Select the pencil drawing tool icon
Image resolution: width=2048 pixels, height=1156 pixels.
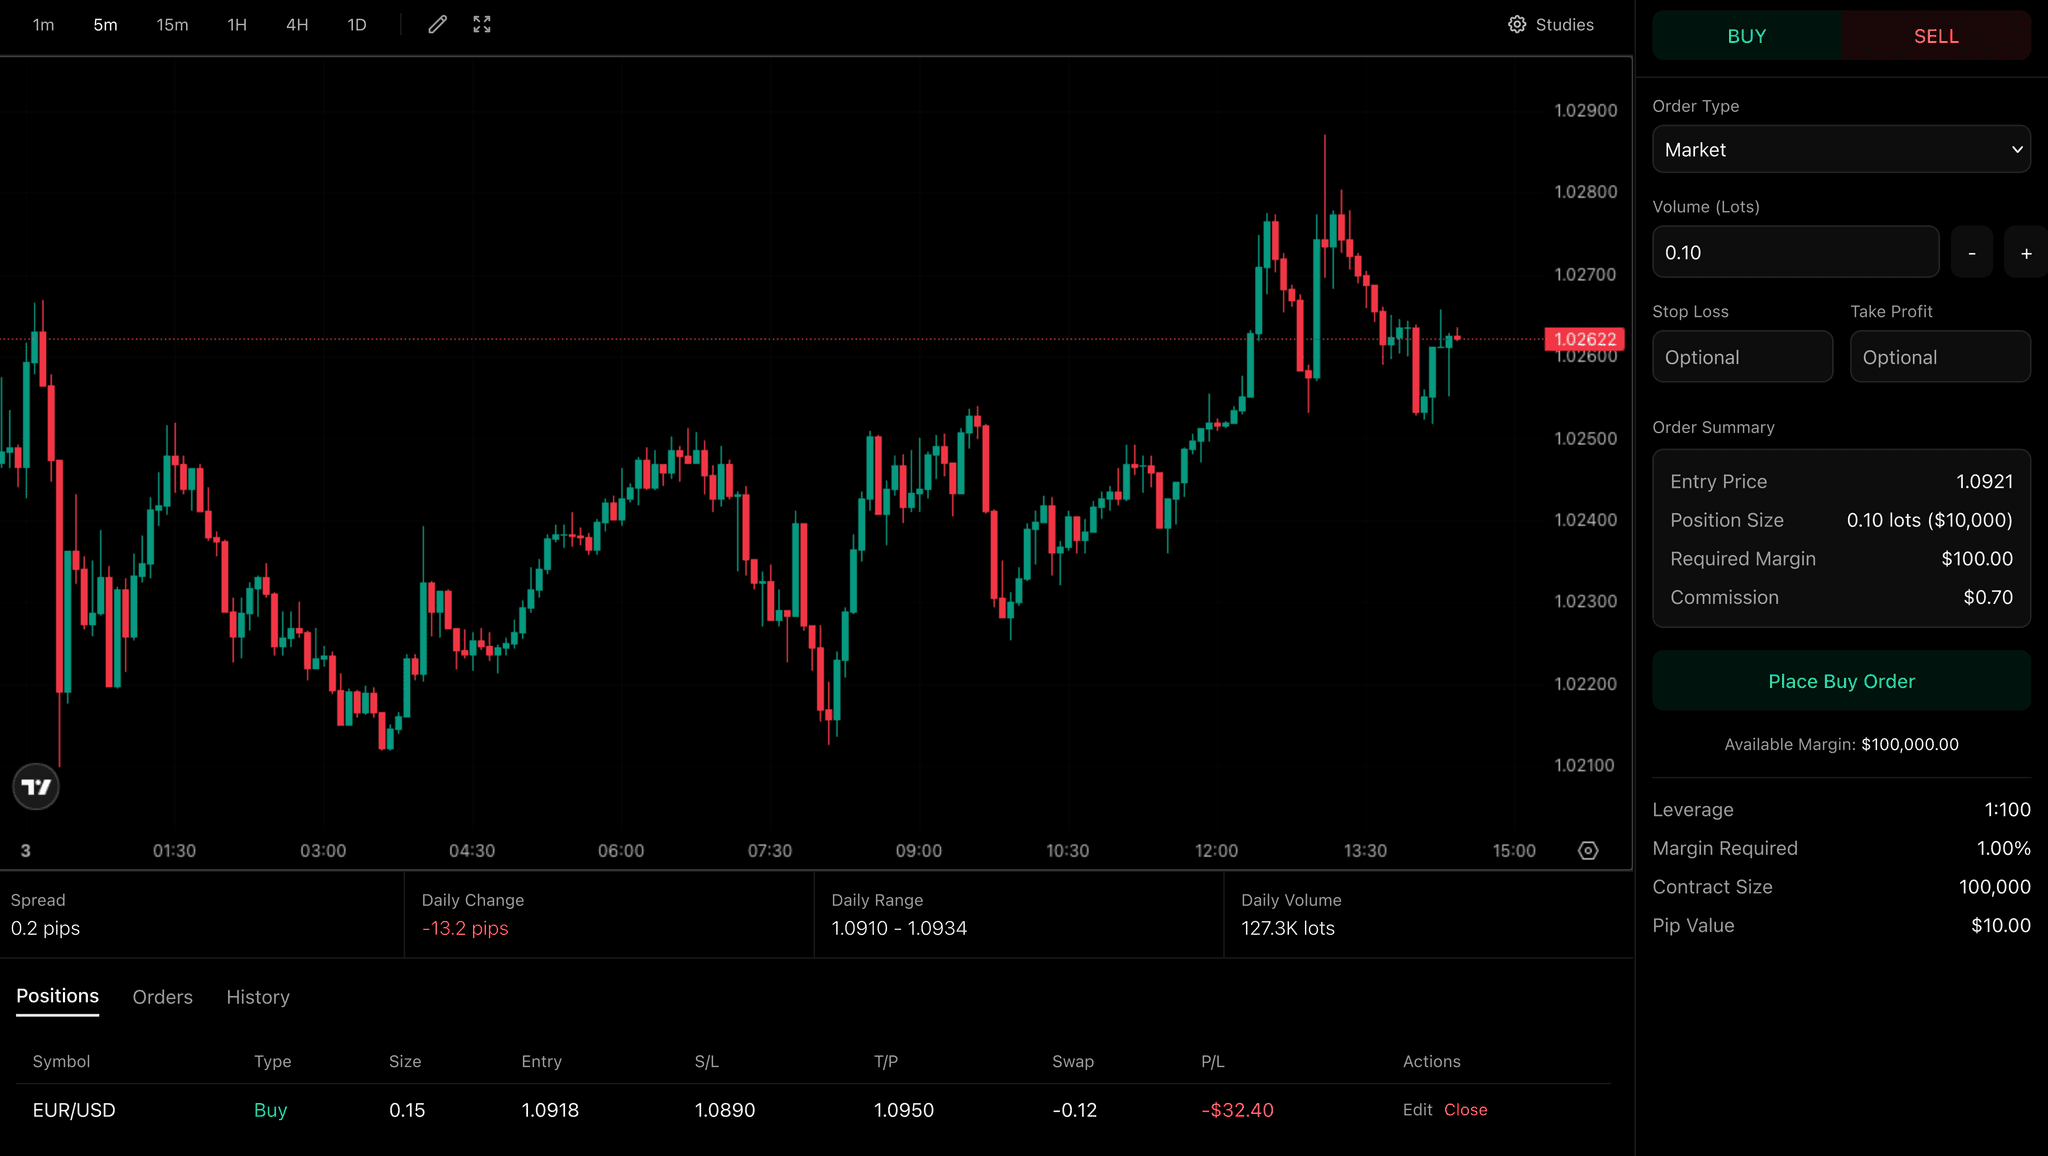click(x=437, y=25)
